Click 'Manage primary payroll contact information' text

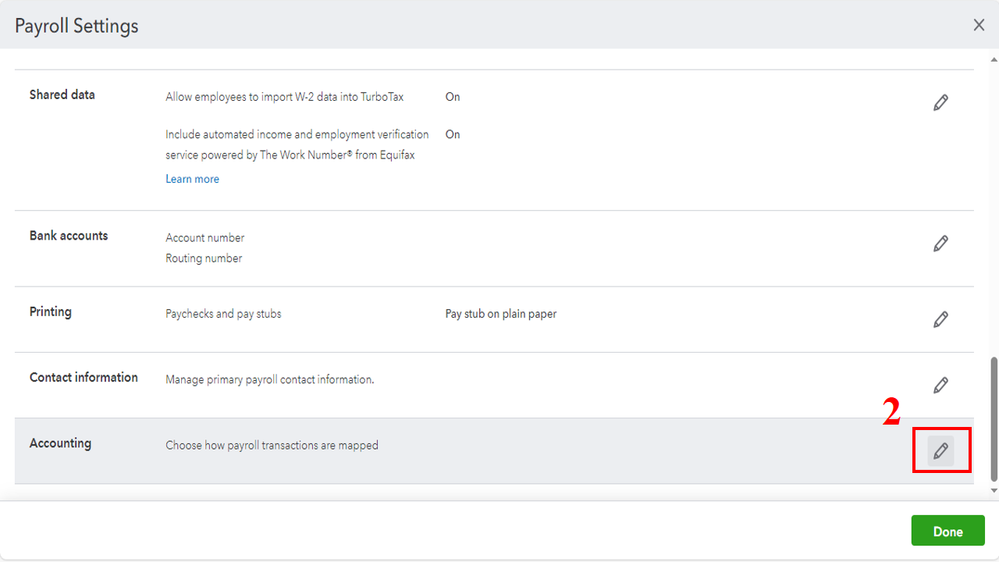coord(270,380)
